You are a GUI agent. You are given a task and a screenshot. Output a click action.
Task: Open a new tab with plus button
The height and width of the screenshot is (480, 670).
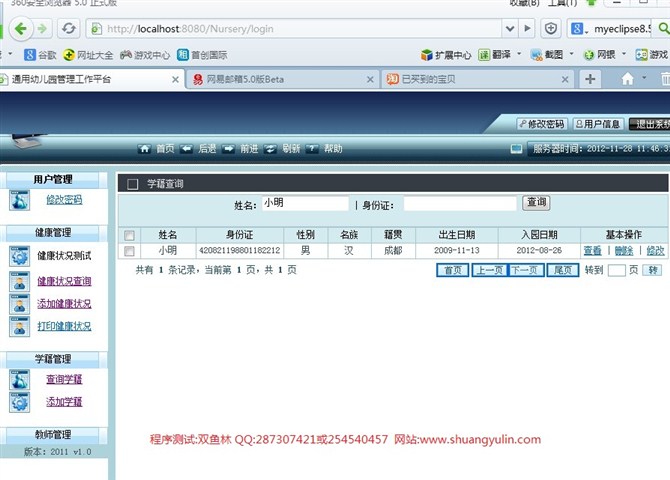590,79
